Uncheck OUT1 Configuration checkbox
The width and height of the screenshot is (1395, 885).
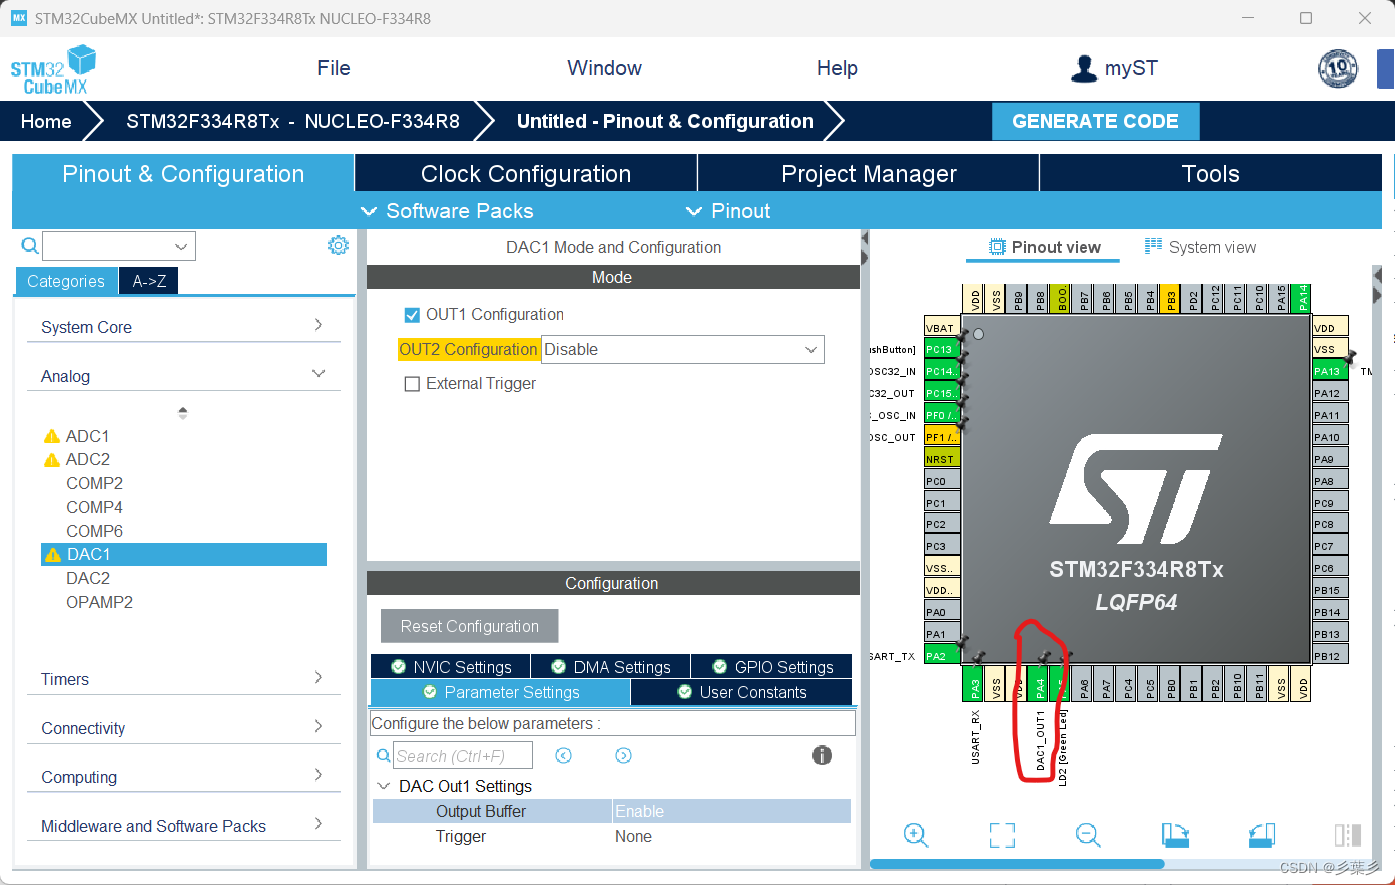pos(412,315)
